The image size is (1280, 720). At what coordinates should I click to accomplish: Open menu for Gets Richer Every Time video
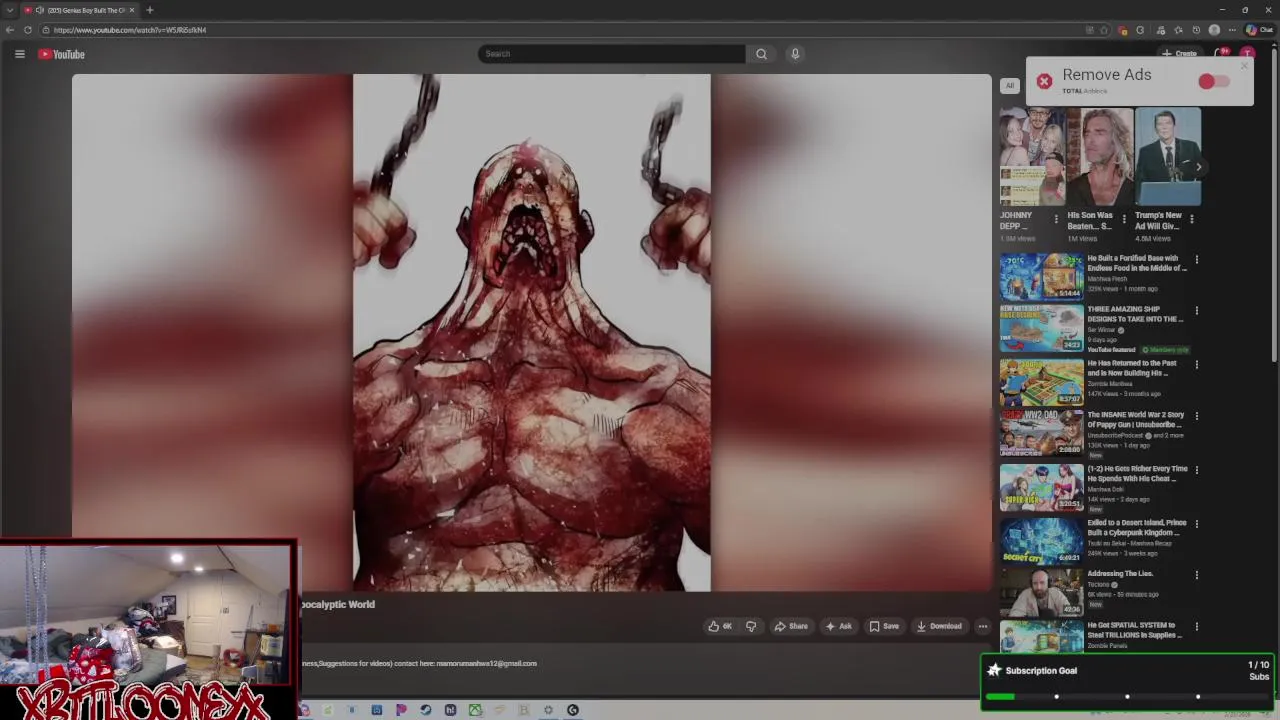(x=1196, y=470)
